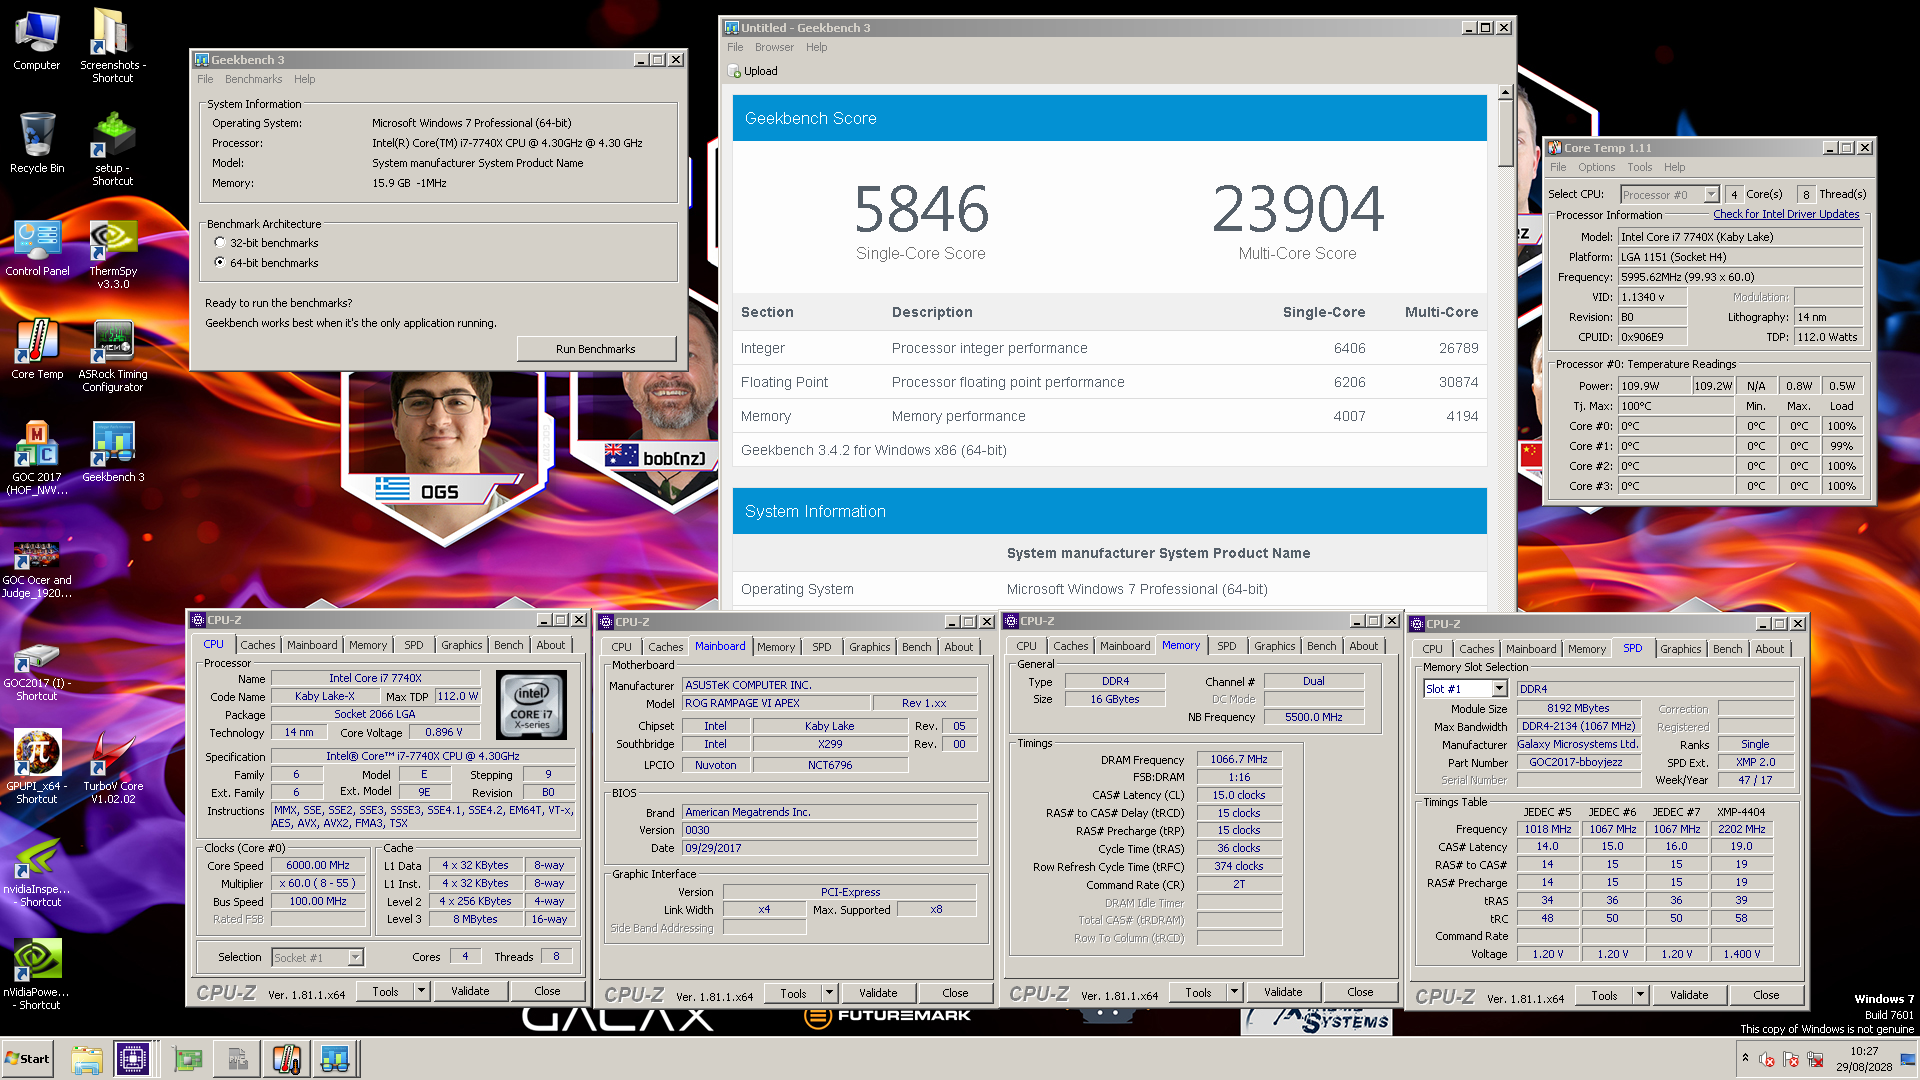Click the Multi-Core score 23904

click(1298, 209)
